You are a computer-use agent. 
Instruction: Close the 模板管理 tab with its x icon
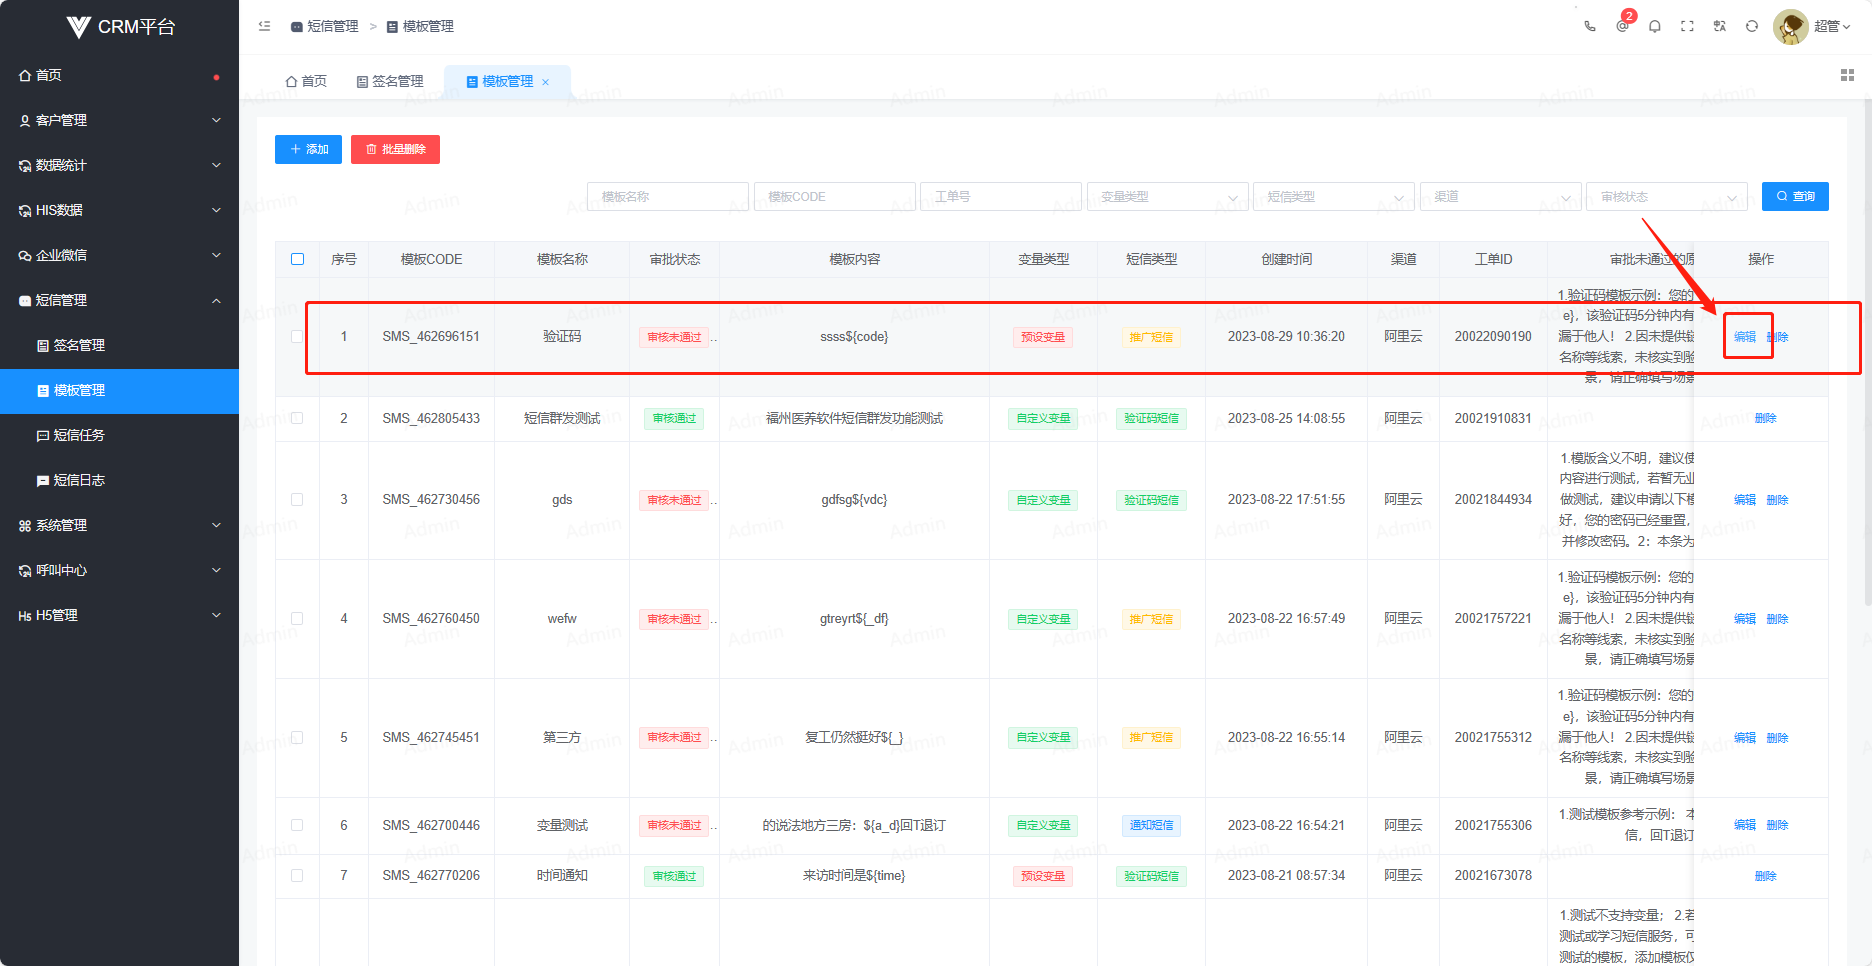545,82
